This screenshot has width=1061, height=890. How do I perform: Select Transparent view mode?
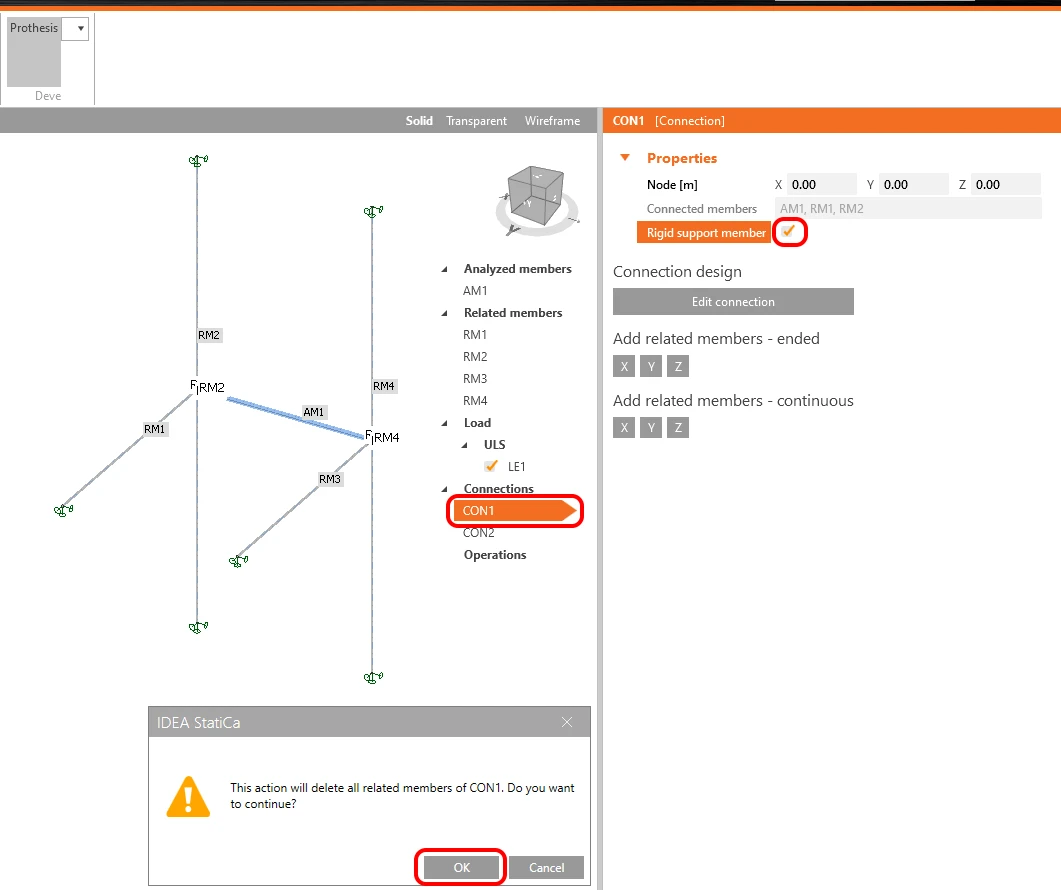click(x=476, y=120)
